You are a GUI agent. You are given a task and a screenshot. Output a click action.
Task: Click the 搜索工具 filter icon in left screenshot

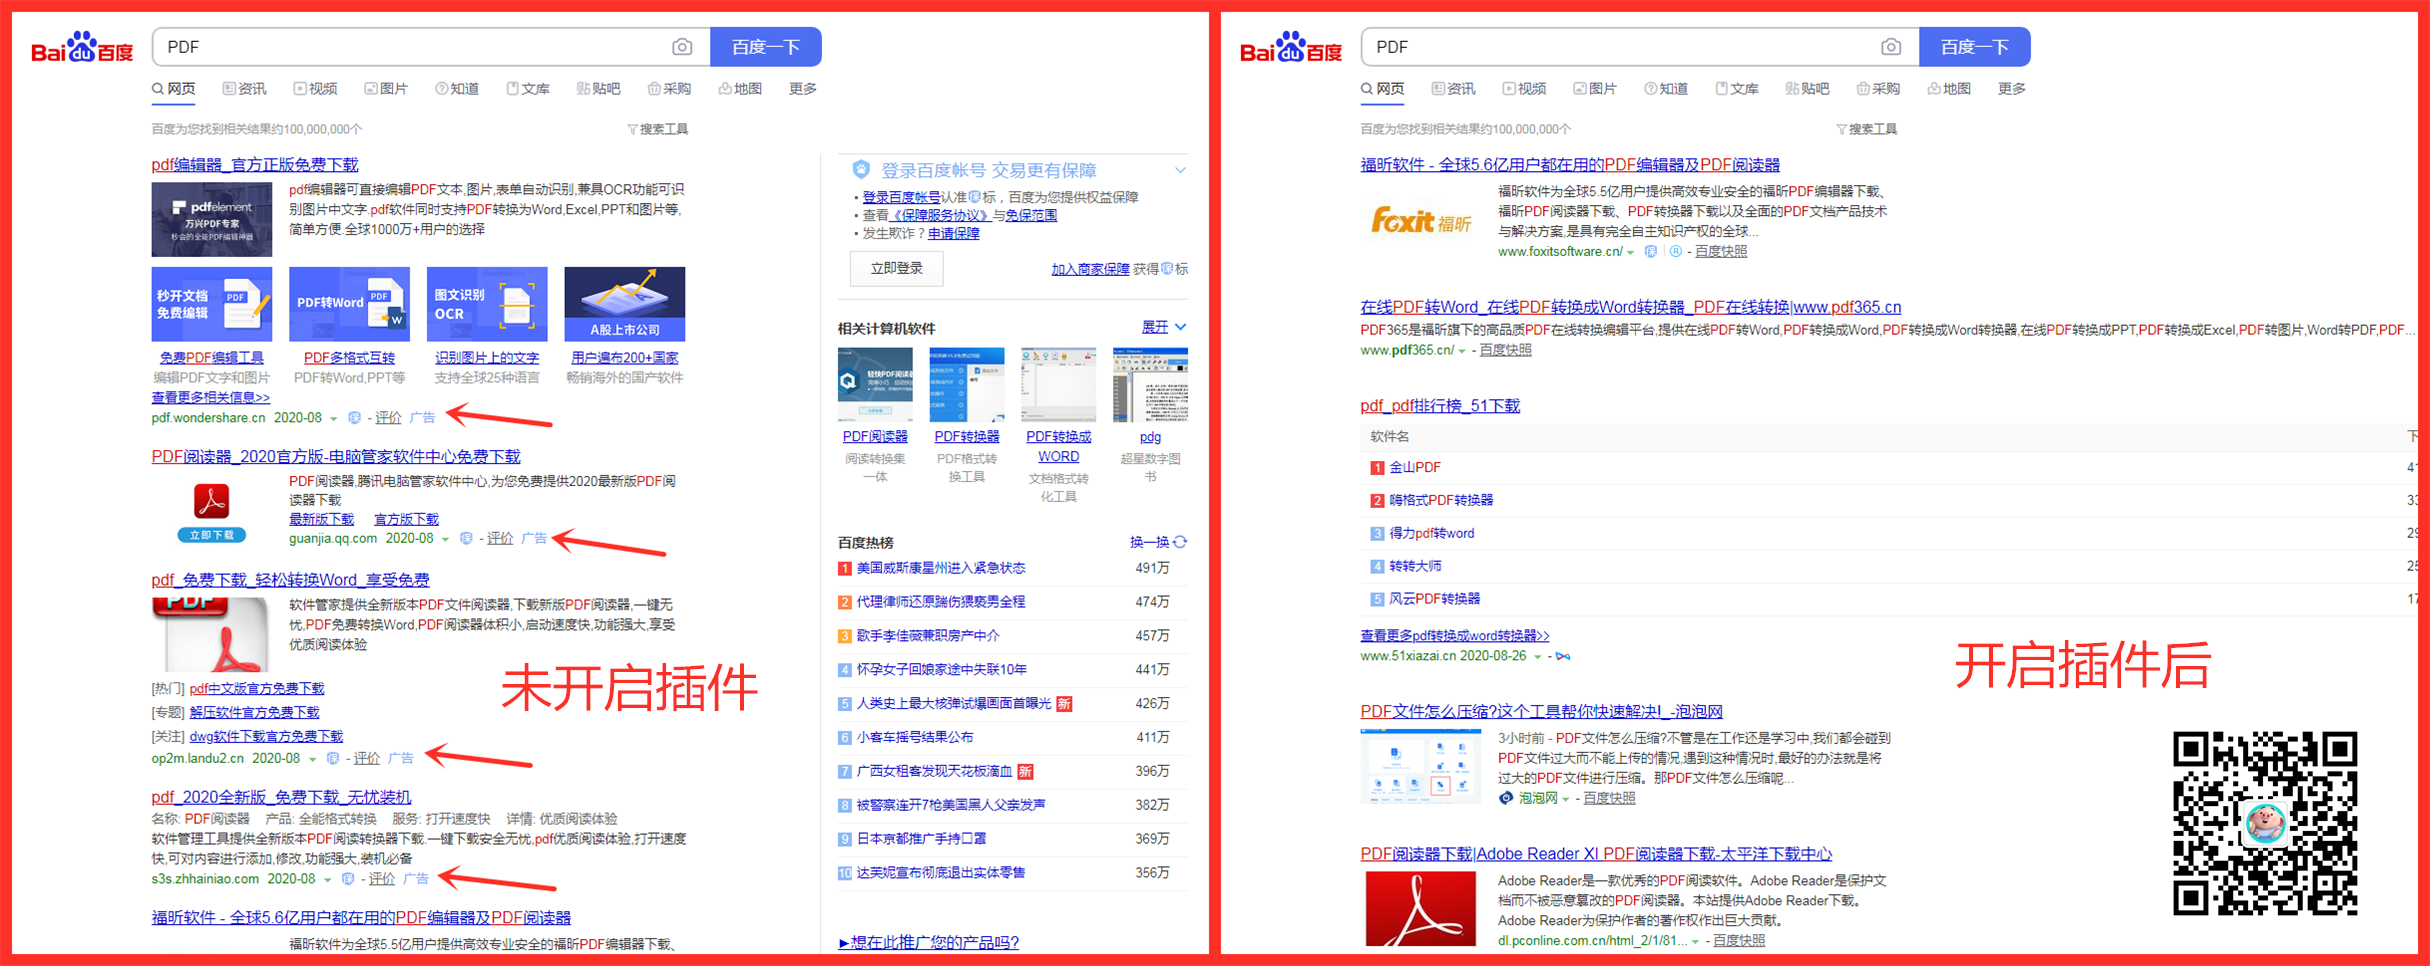[632, 129]
